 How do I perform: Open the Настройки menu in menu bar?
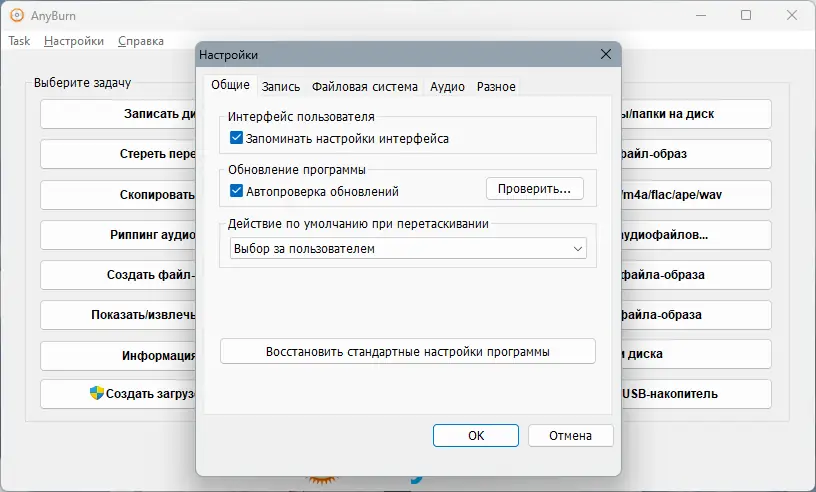[x=74, y=41]
